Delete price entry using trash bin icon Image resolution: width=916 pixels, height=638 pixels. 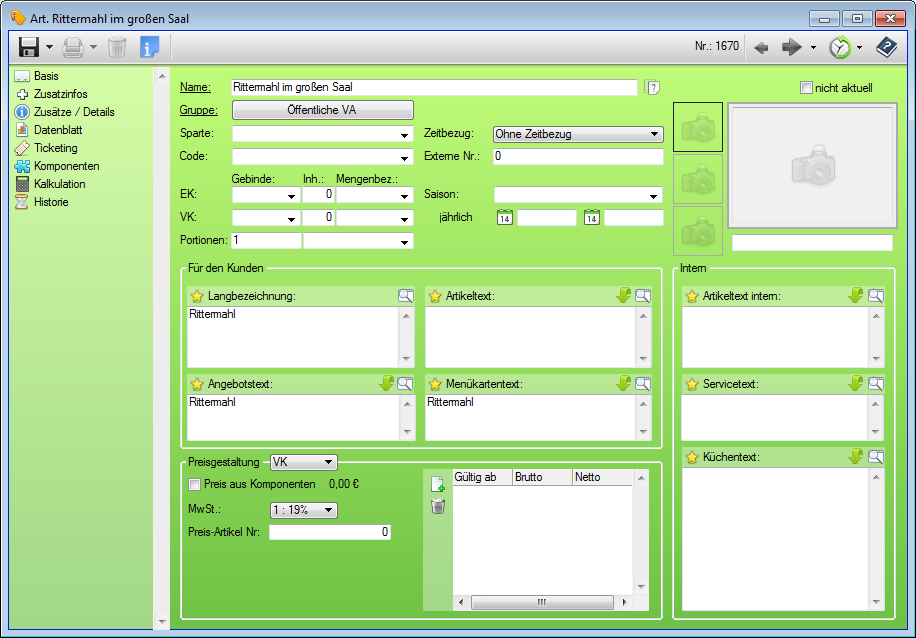pyautogui.click(x=437, y=506)
